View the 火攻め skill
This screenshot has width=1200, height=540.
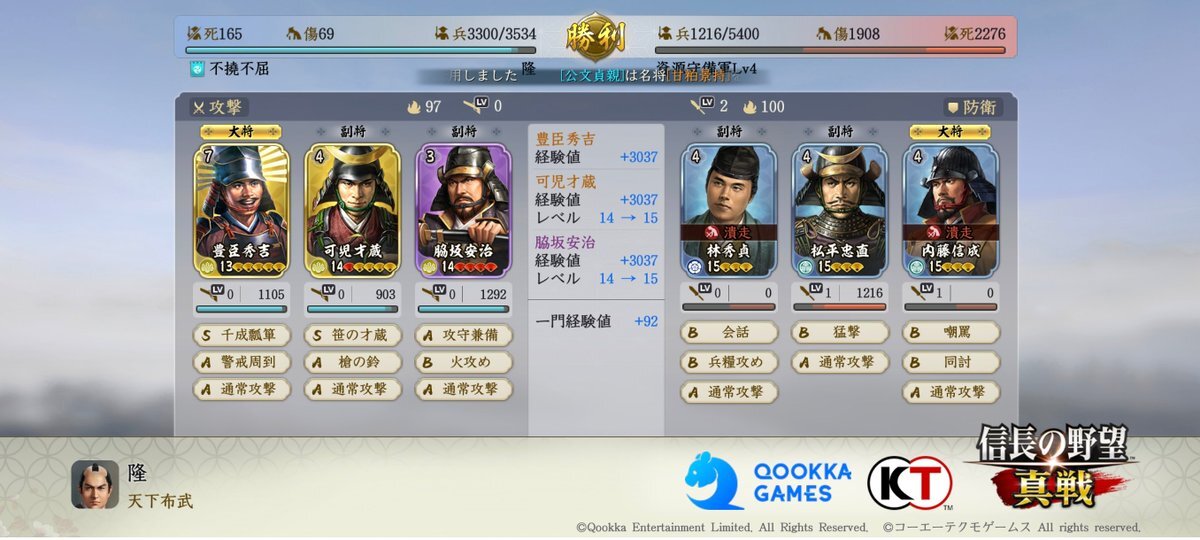[x=463, y=362]
